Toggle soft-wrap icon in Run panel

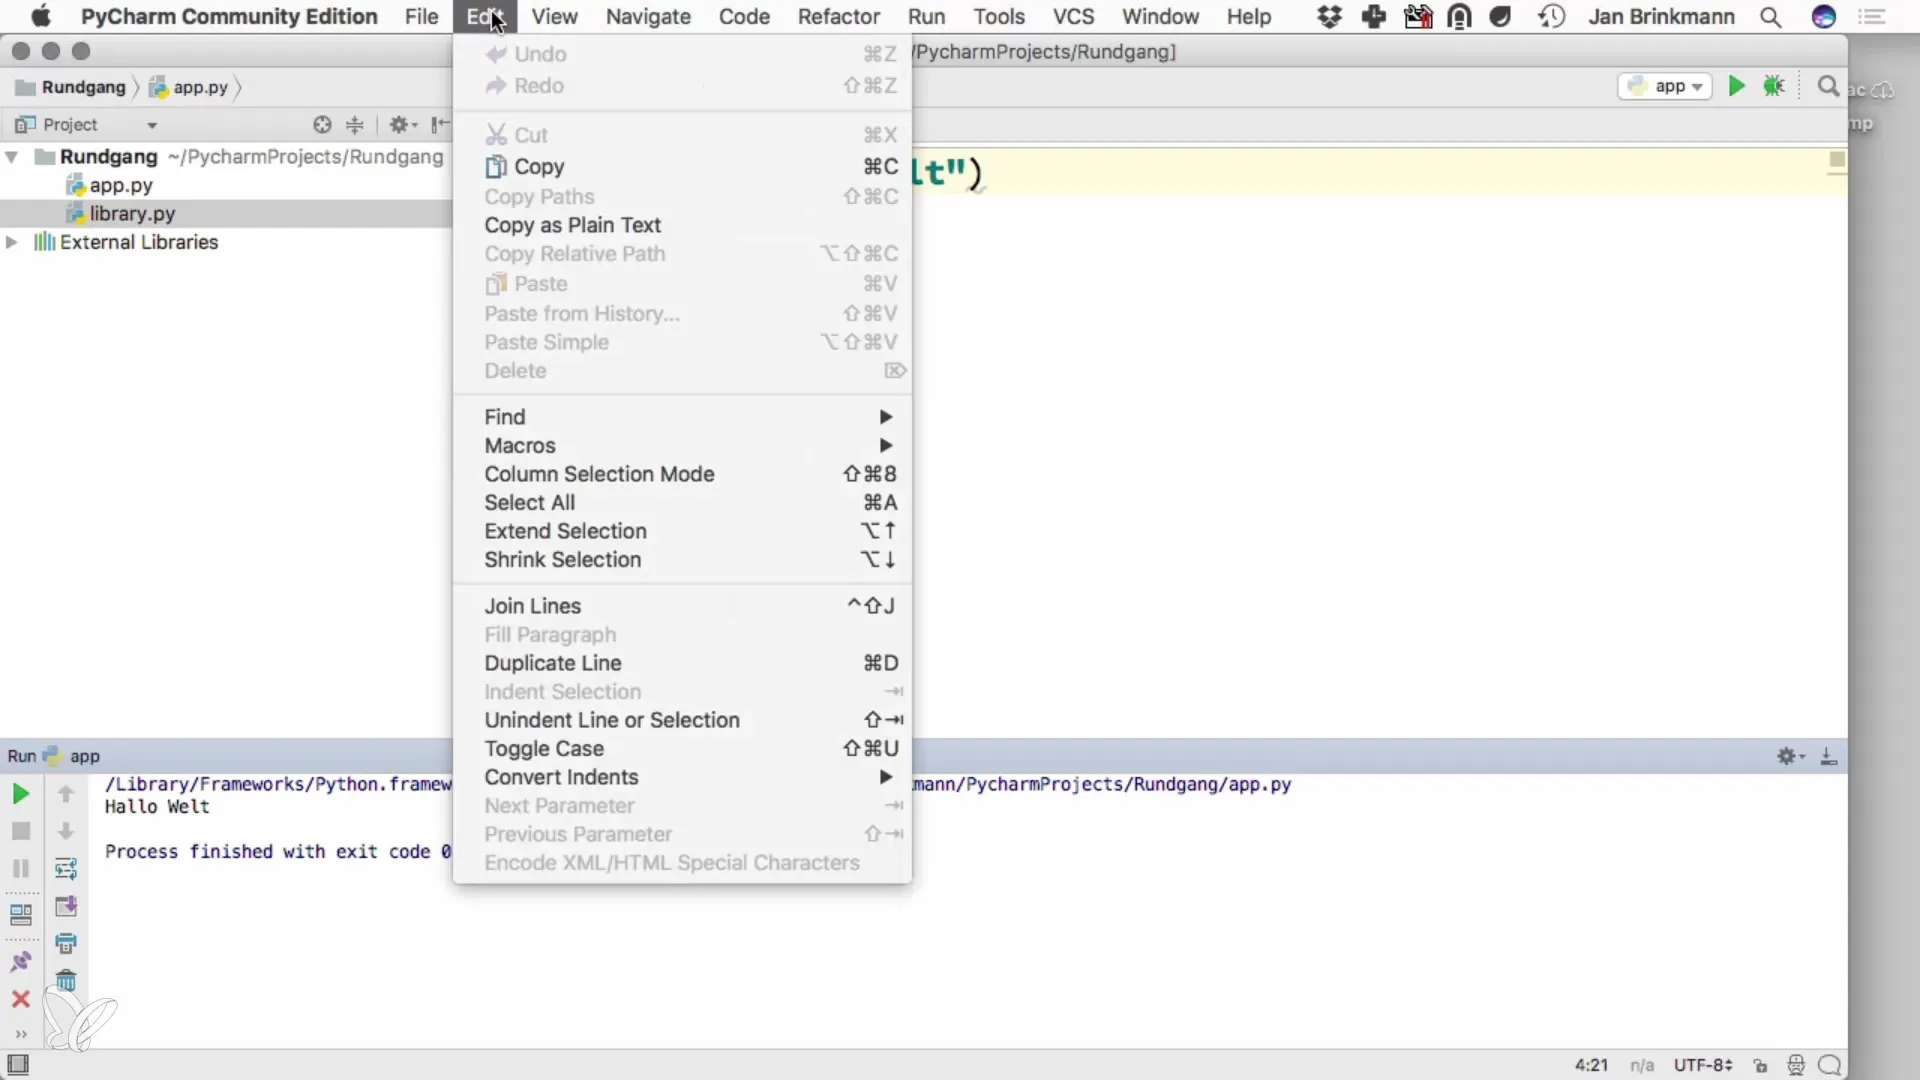pos(66,868)
